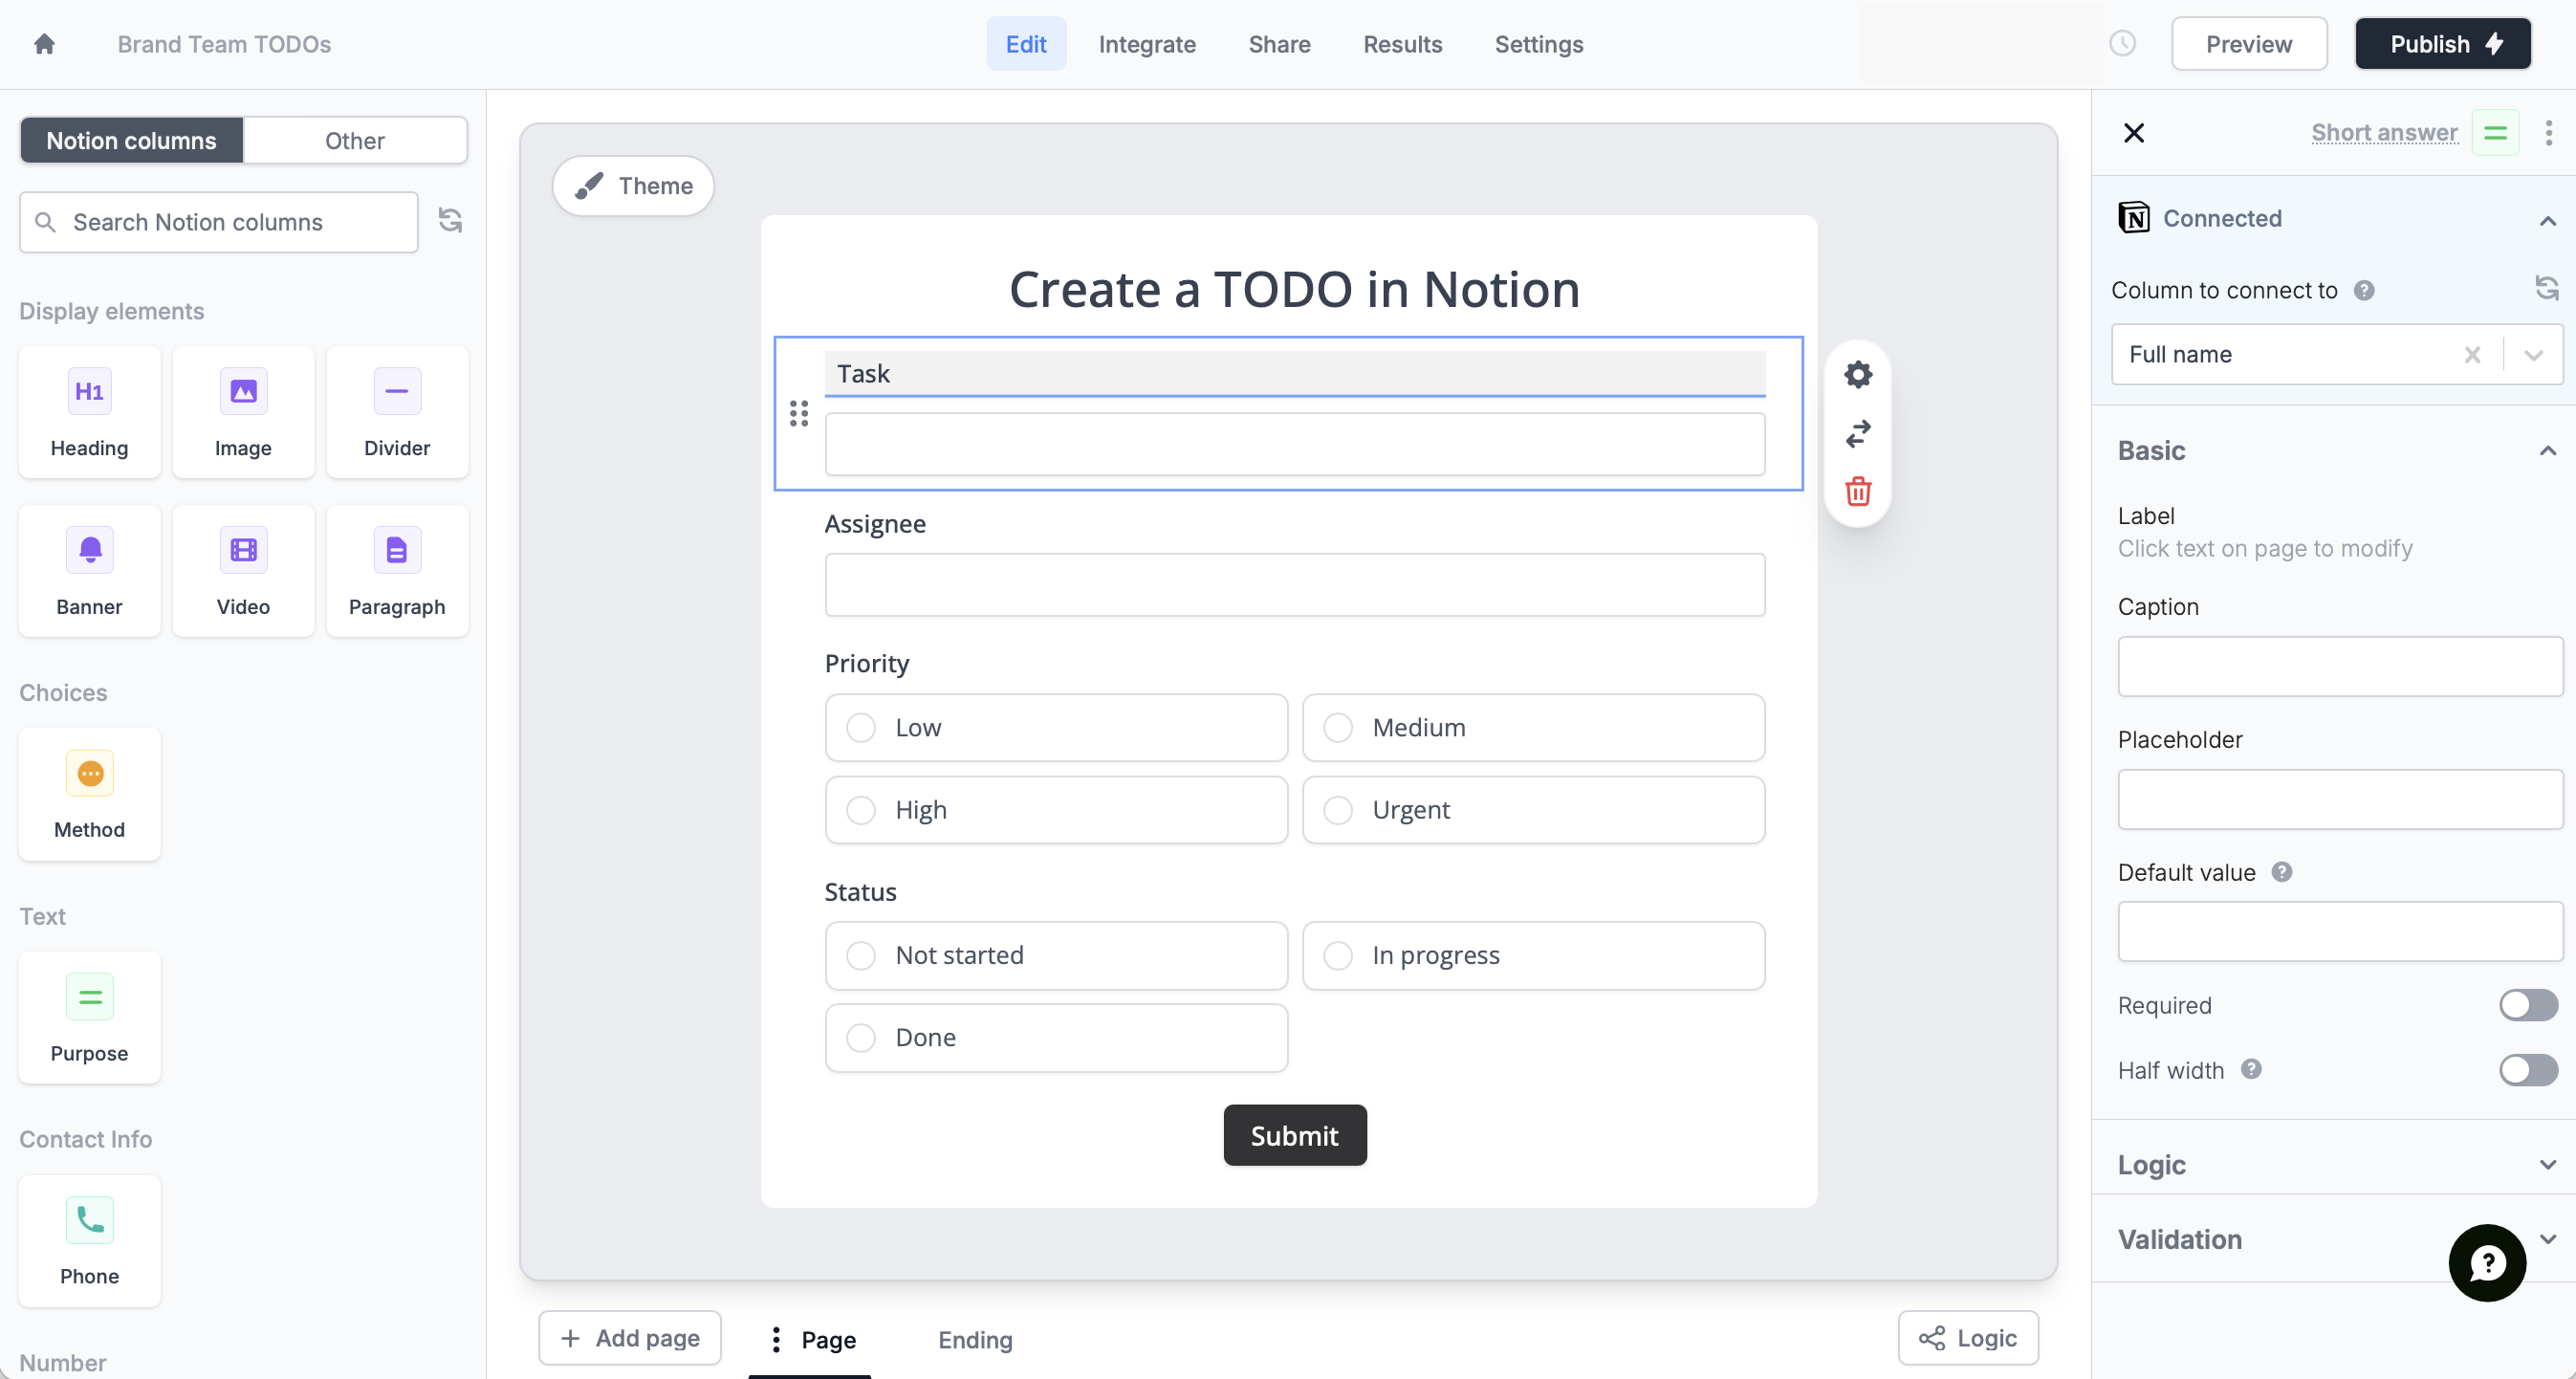Open the form Preview
Screen dimensions: 2576x1379
(2249, 43)
